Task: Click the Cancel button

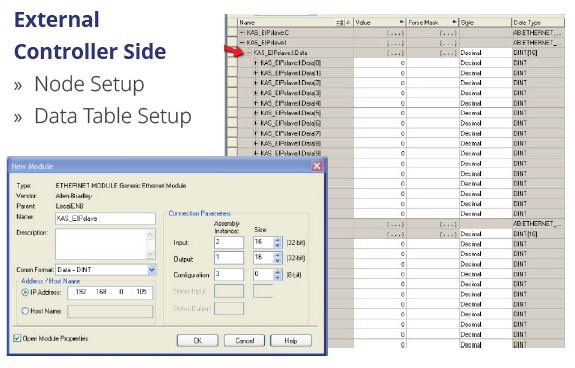Action: click(245, 341)
